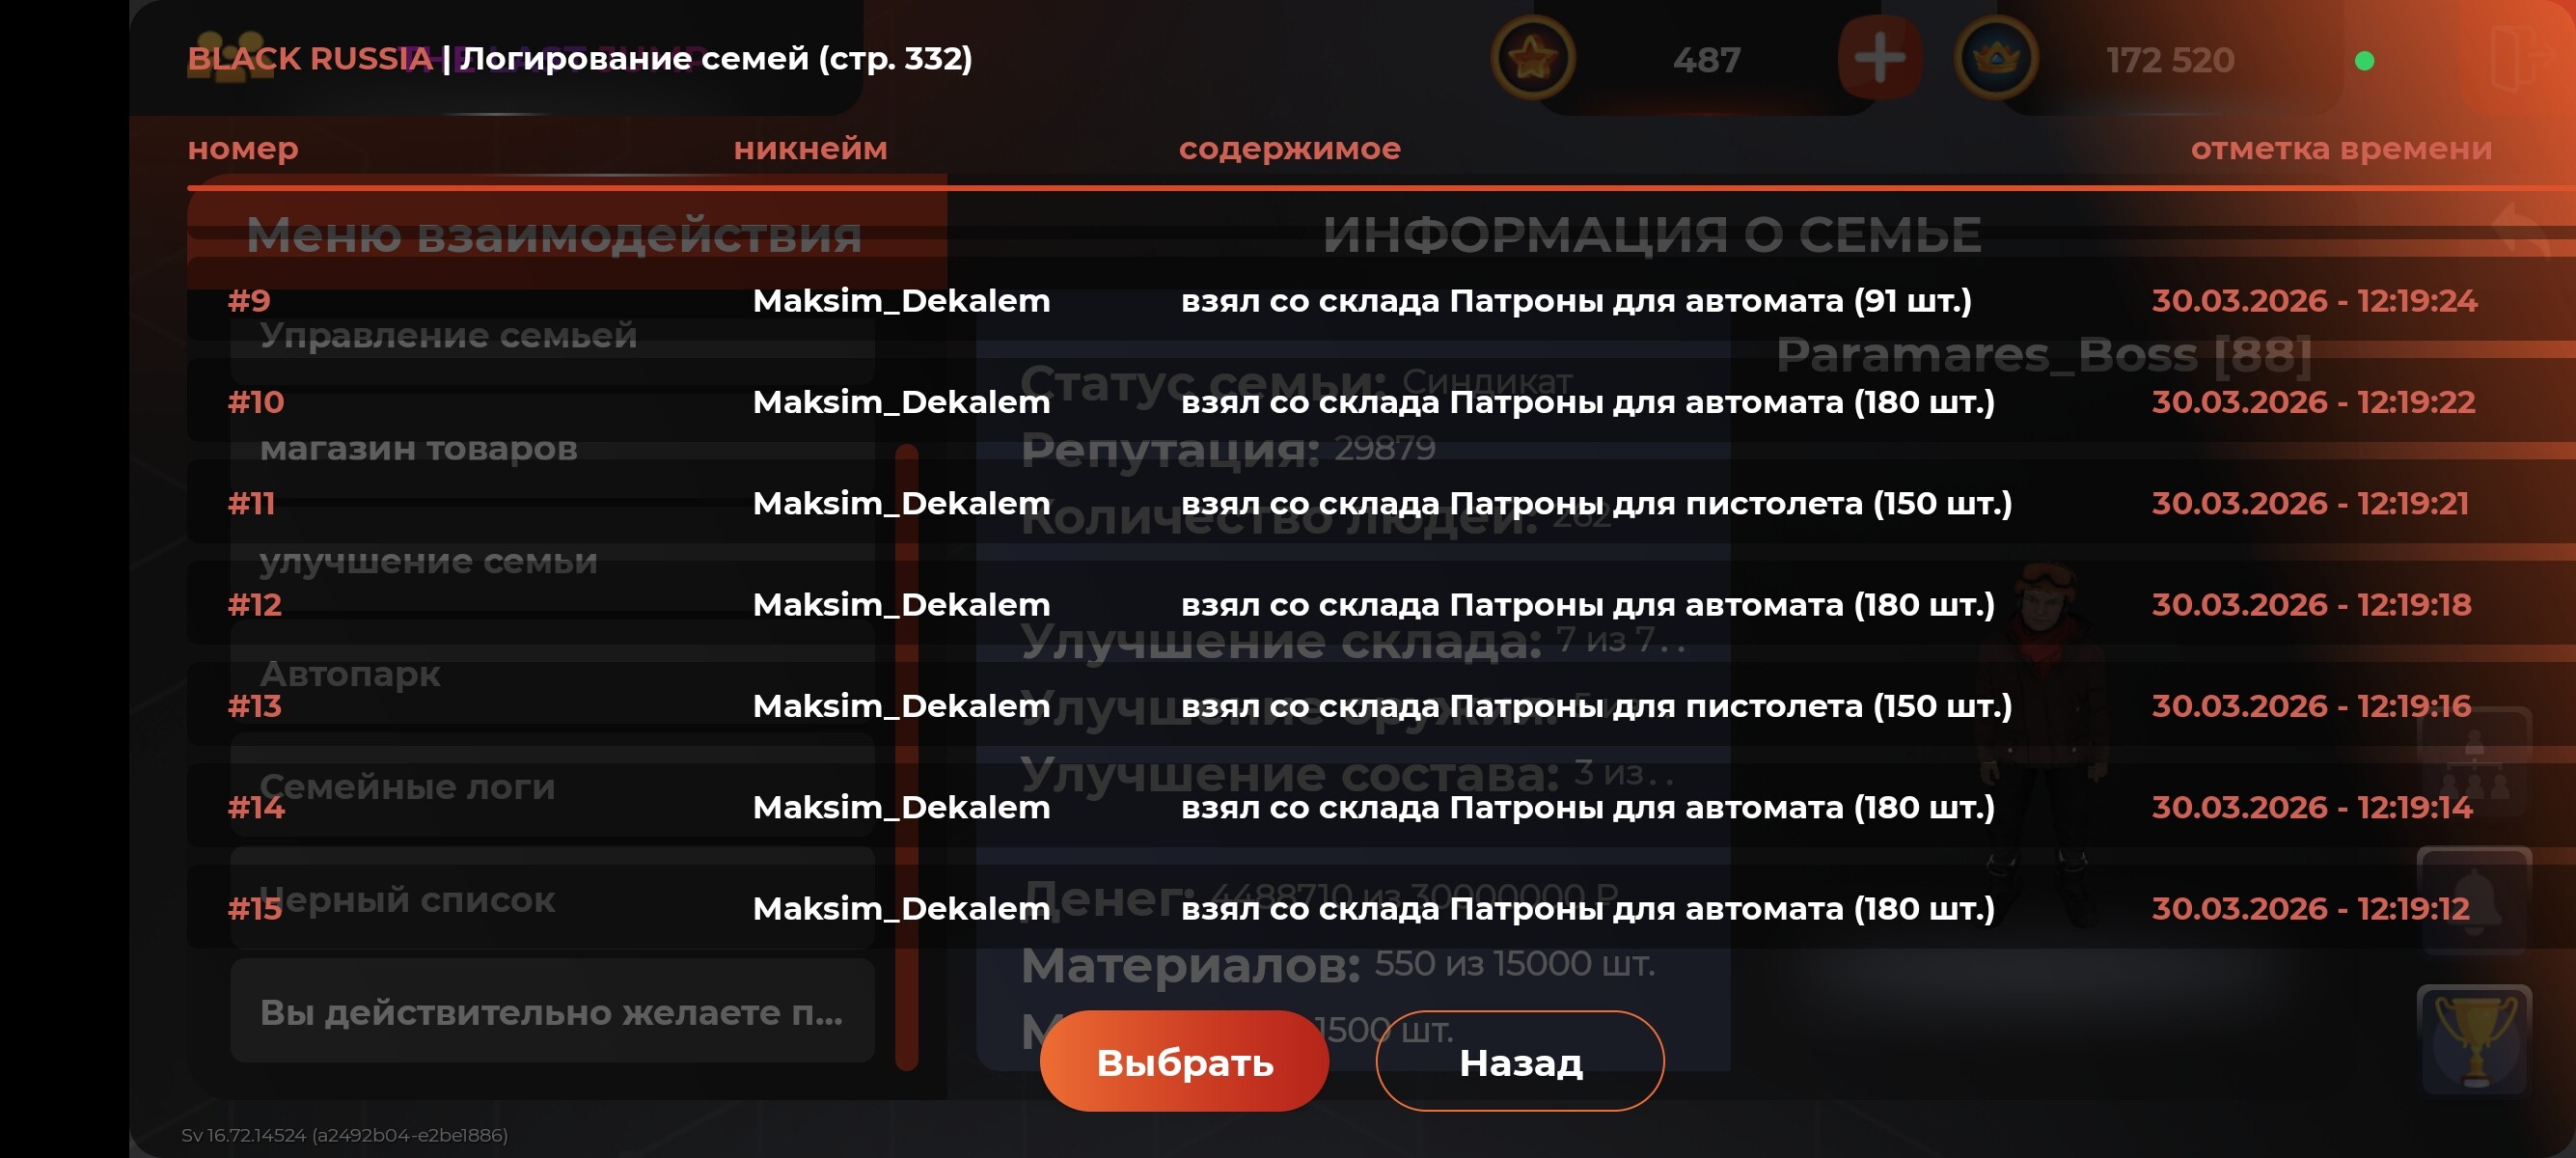Click the red plus add-currency icon

click(x=1879, y=59)
